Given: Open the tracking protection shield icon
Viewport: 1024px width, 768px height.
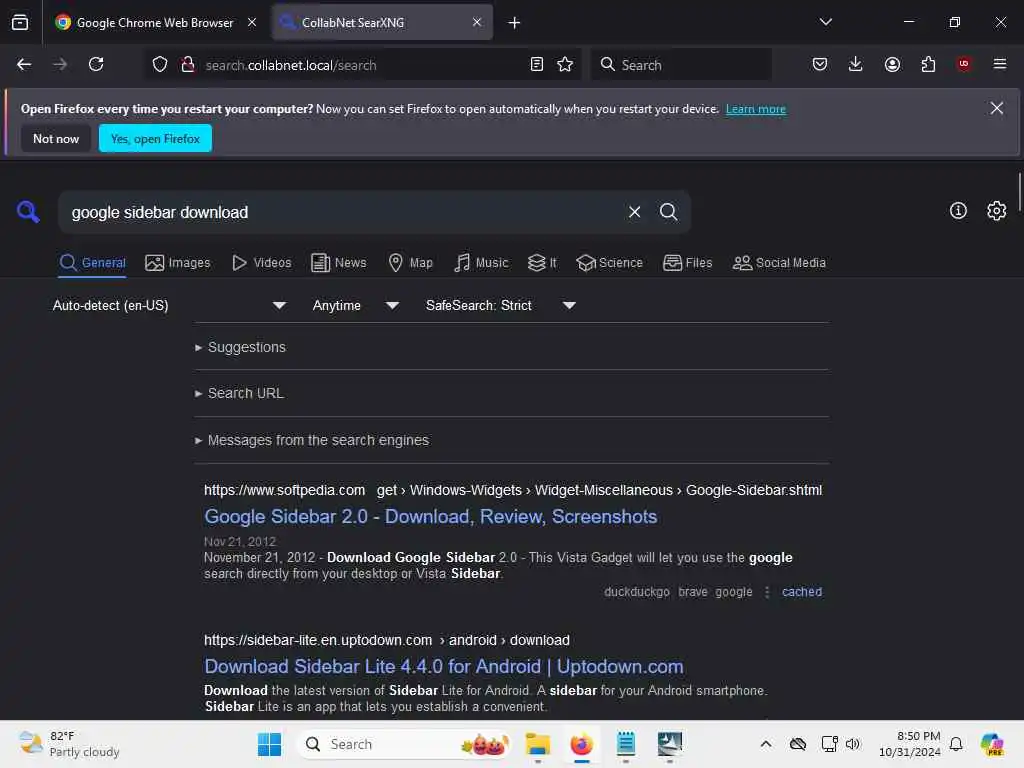Looking at the screenshot, I should coord(160,65).
